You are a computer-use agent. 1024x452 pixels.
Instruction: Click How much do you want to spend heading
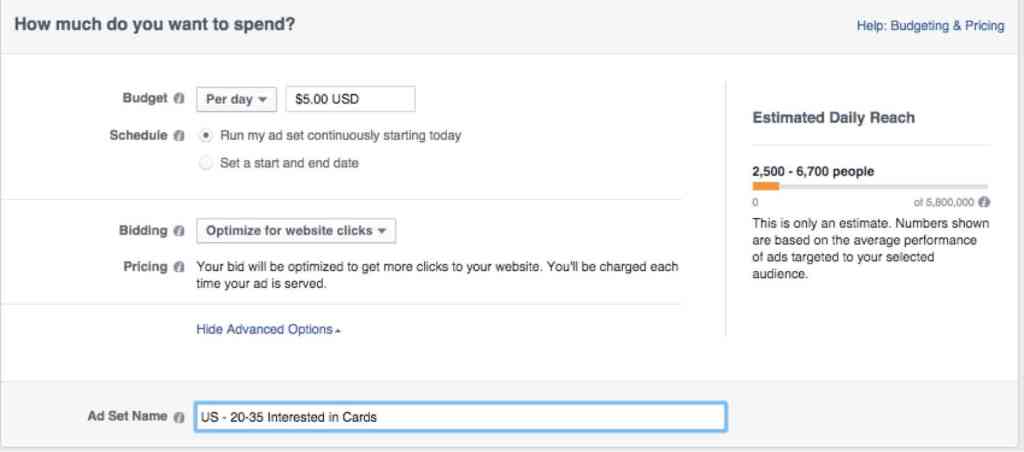[x=154, y=25]
